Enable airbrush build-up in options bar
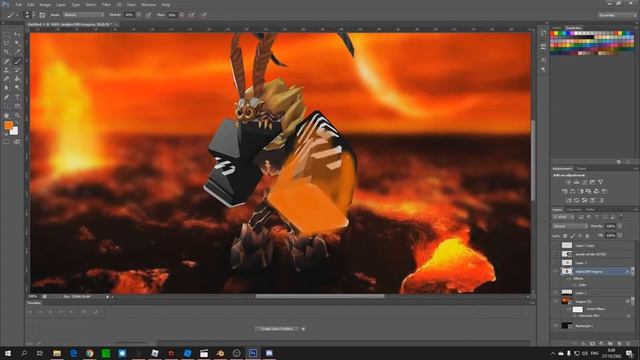Image resolution: width=640 pixels, height=360 pixels. tap(191, 15)
